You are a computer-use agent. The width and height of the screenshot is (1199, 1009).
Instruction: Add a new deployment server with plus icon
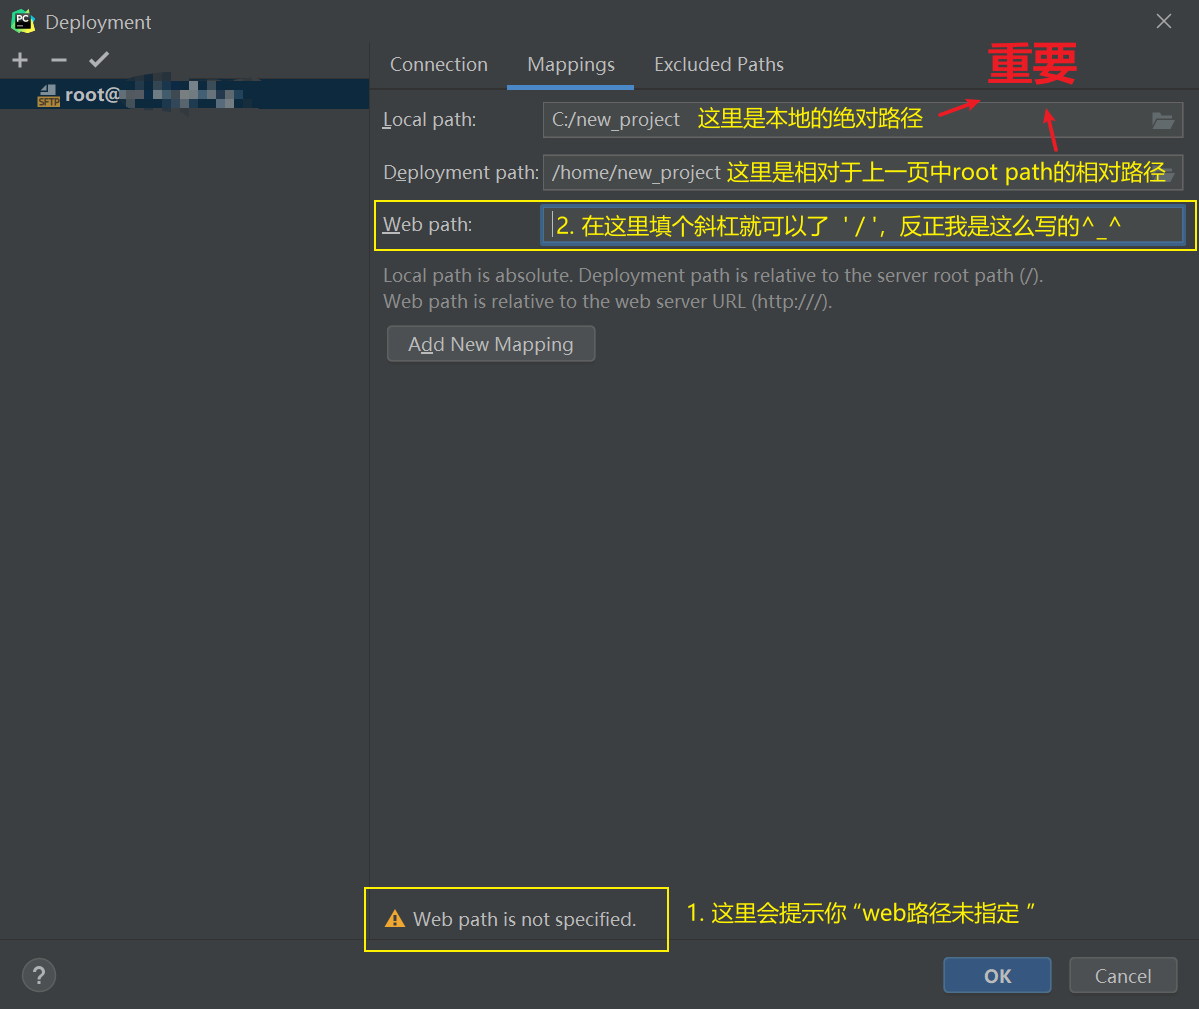pos(21,60)
